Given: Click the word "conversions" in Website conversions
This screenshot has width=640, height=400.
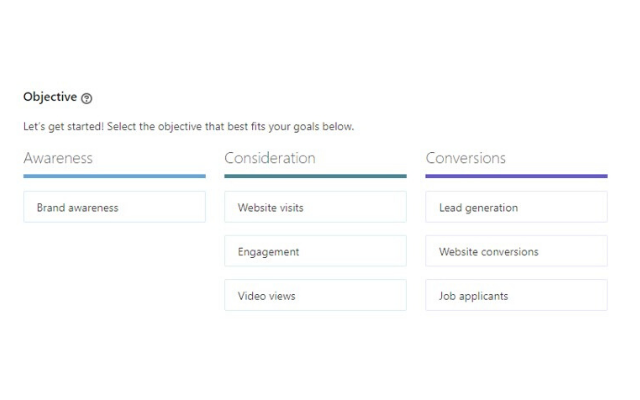Looking at the screenshot, I should pos(510,252).
